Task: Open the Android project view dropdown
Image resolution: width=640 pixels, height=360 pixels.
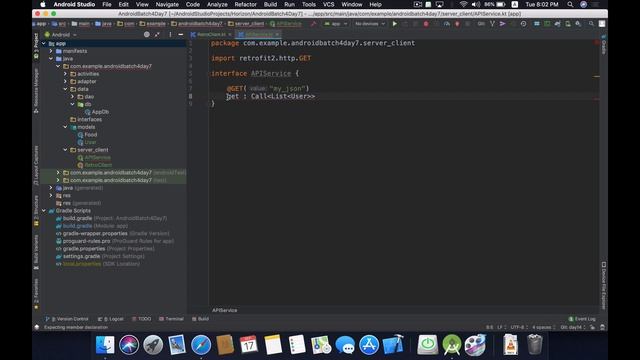Action: (x=60, y=35)
